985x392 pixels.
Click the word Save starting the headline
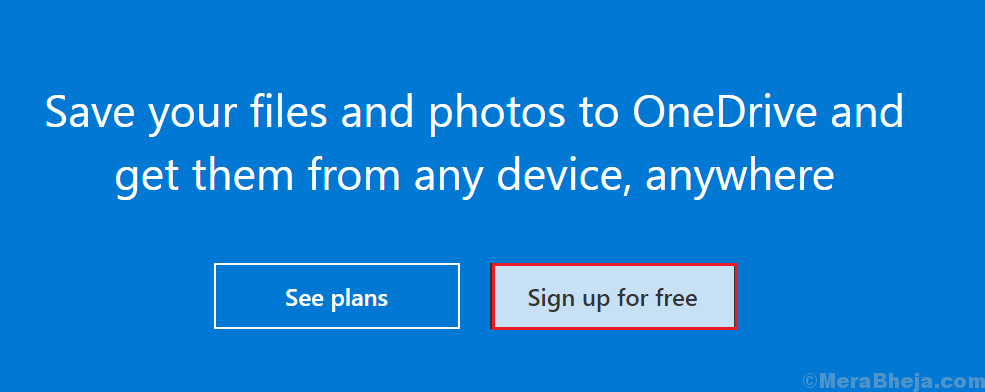pos(87,112)
